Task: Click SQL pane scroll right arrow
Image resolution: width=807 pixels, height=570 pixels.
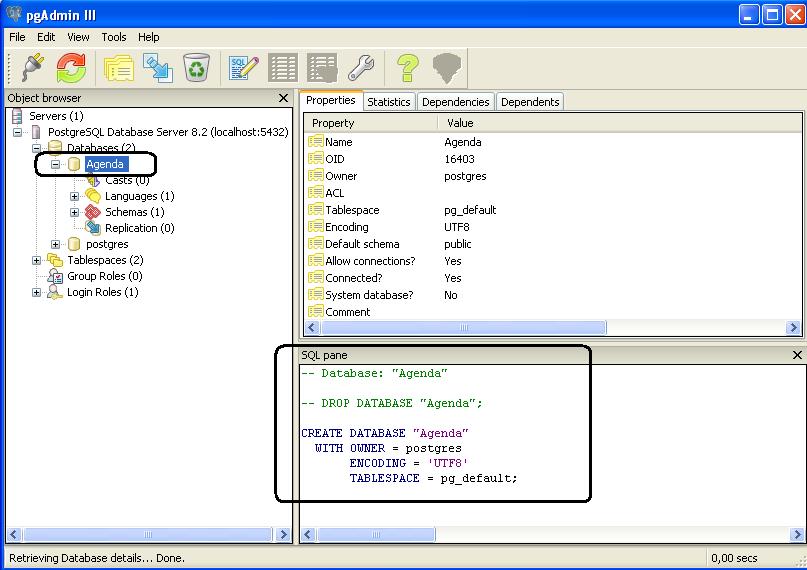Action: (x=796, y=535)
